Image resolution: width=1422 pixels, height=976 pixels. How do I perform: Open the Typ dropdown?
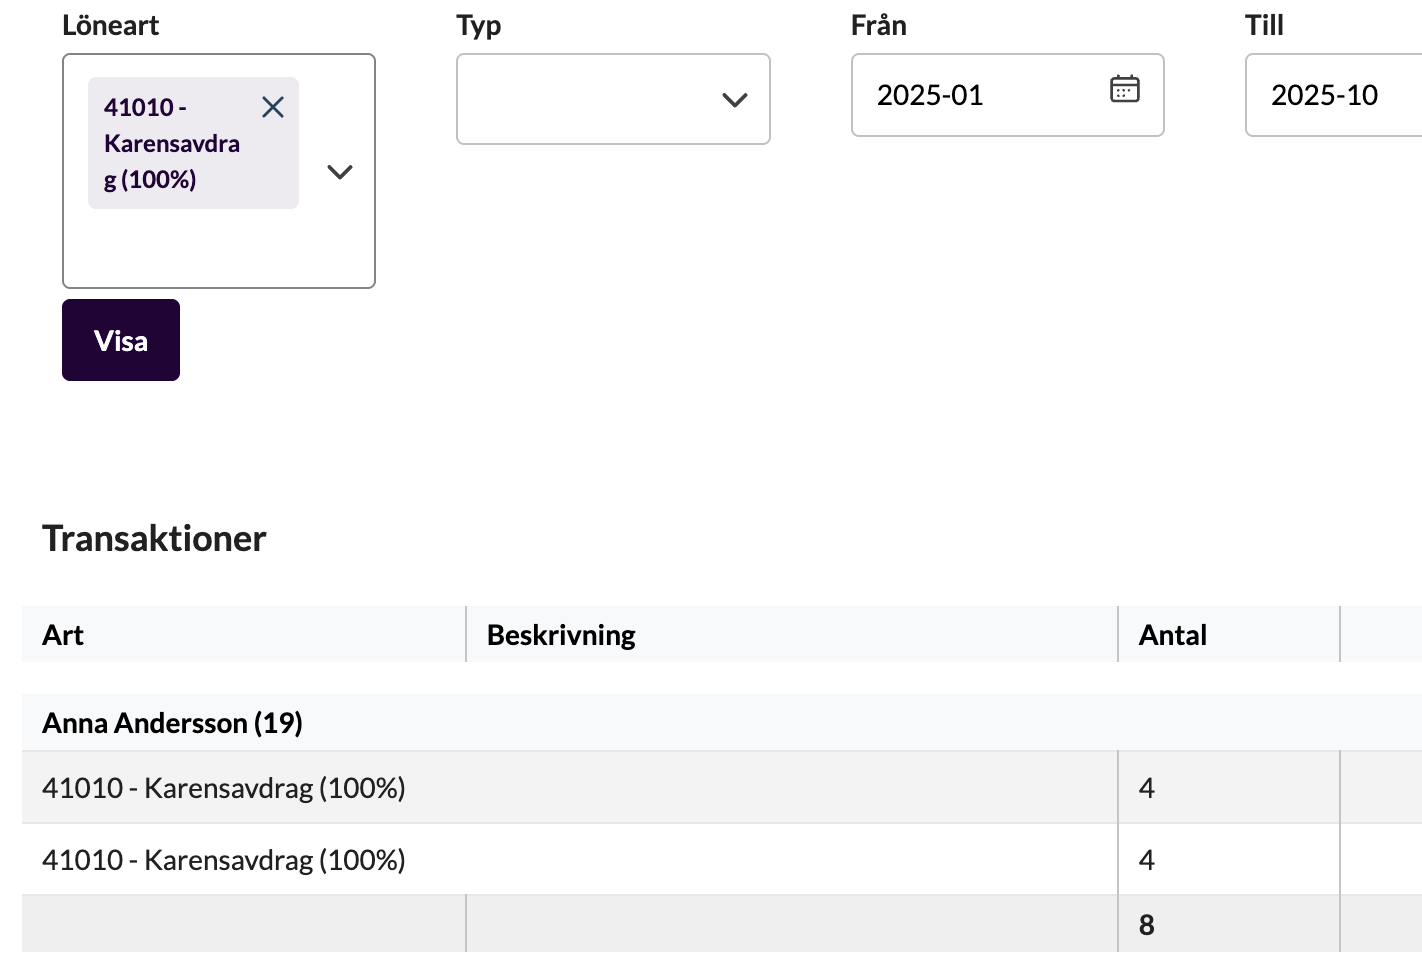pyautogui.click(x=613, y=99)
